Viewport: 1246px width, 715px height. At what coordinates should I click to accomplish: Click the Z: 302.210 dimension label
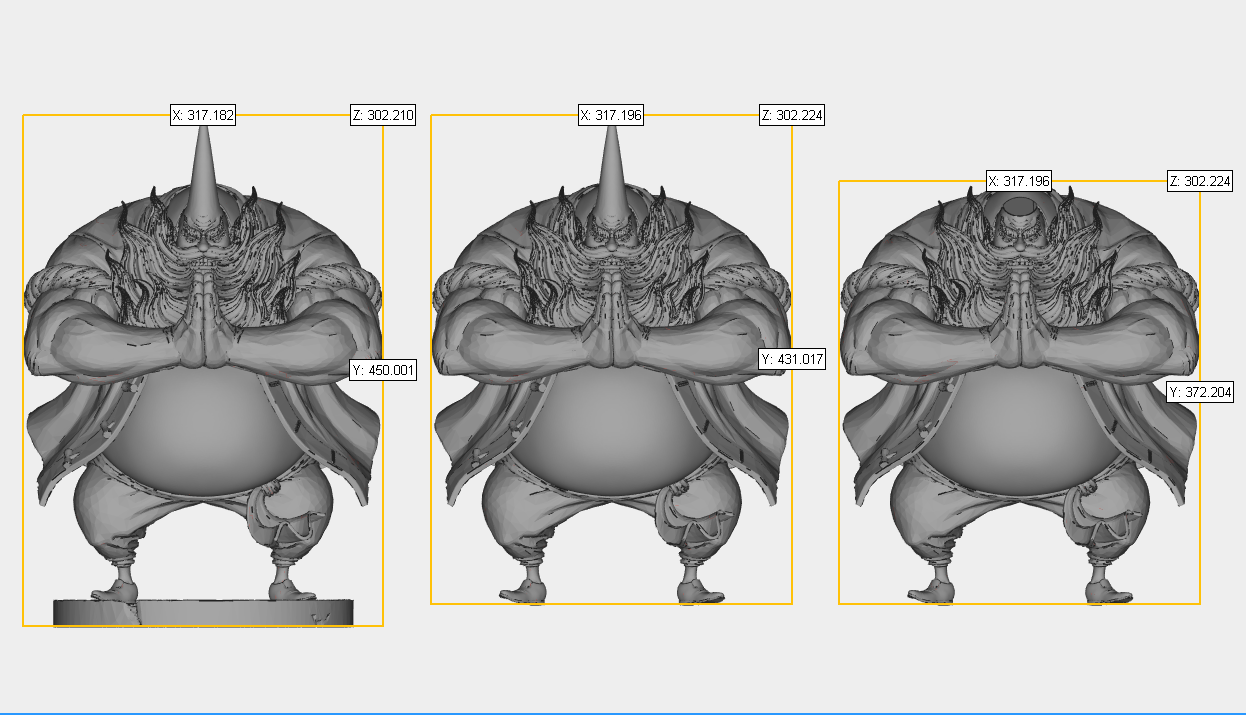click(383, 115)
